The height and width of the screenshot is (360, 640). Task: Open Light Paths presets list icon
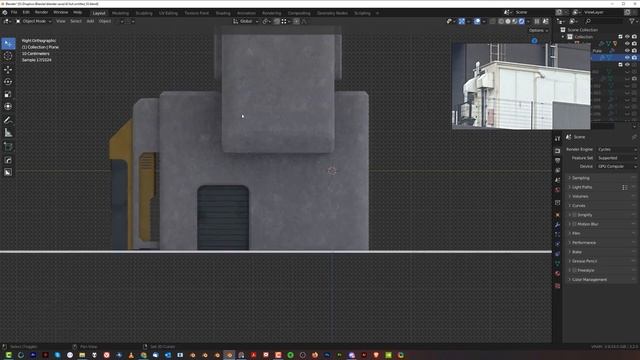coord(625,187)
